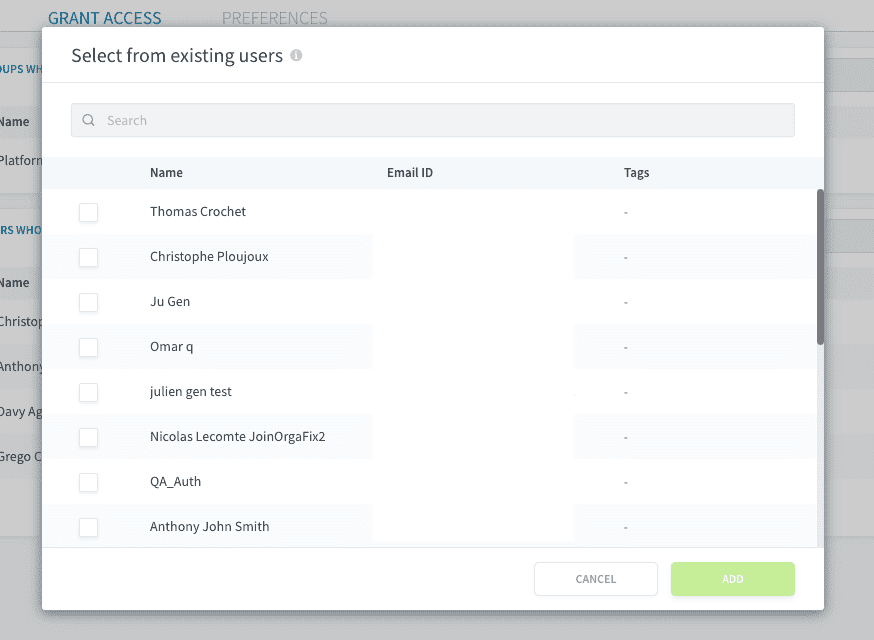The height and width of the screenshot is (640, 874).
Task: Click the name Thomas Crochet
Action: click(x=198, y=211)
